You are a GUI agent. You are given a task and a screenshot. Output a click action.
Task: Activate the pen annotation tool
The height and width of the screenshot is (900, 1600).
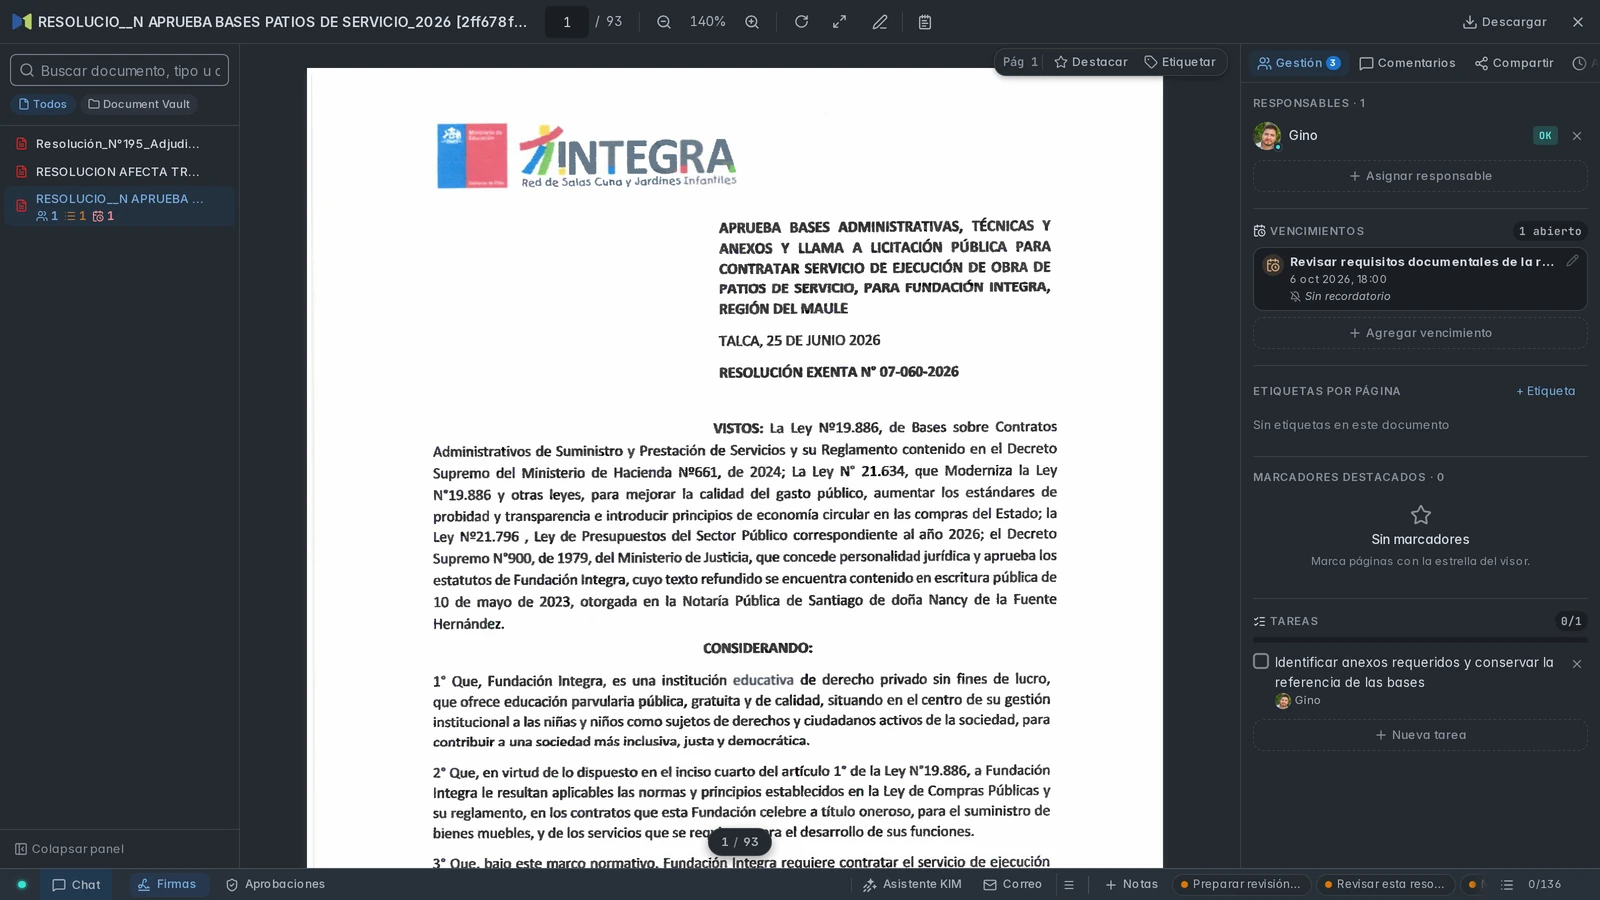[880, 22]
